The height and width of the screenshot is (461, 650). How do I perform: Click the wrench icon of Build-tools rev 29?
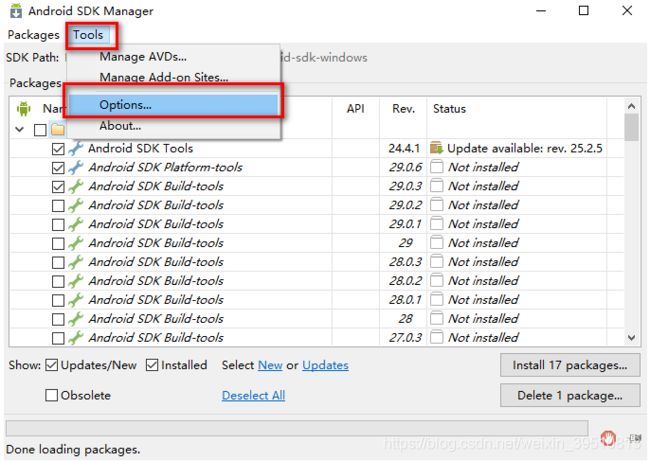click(76, 243)
